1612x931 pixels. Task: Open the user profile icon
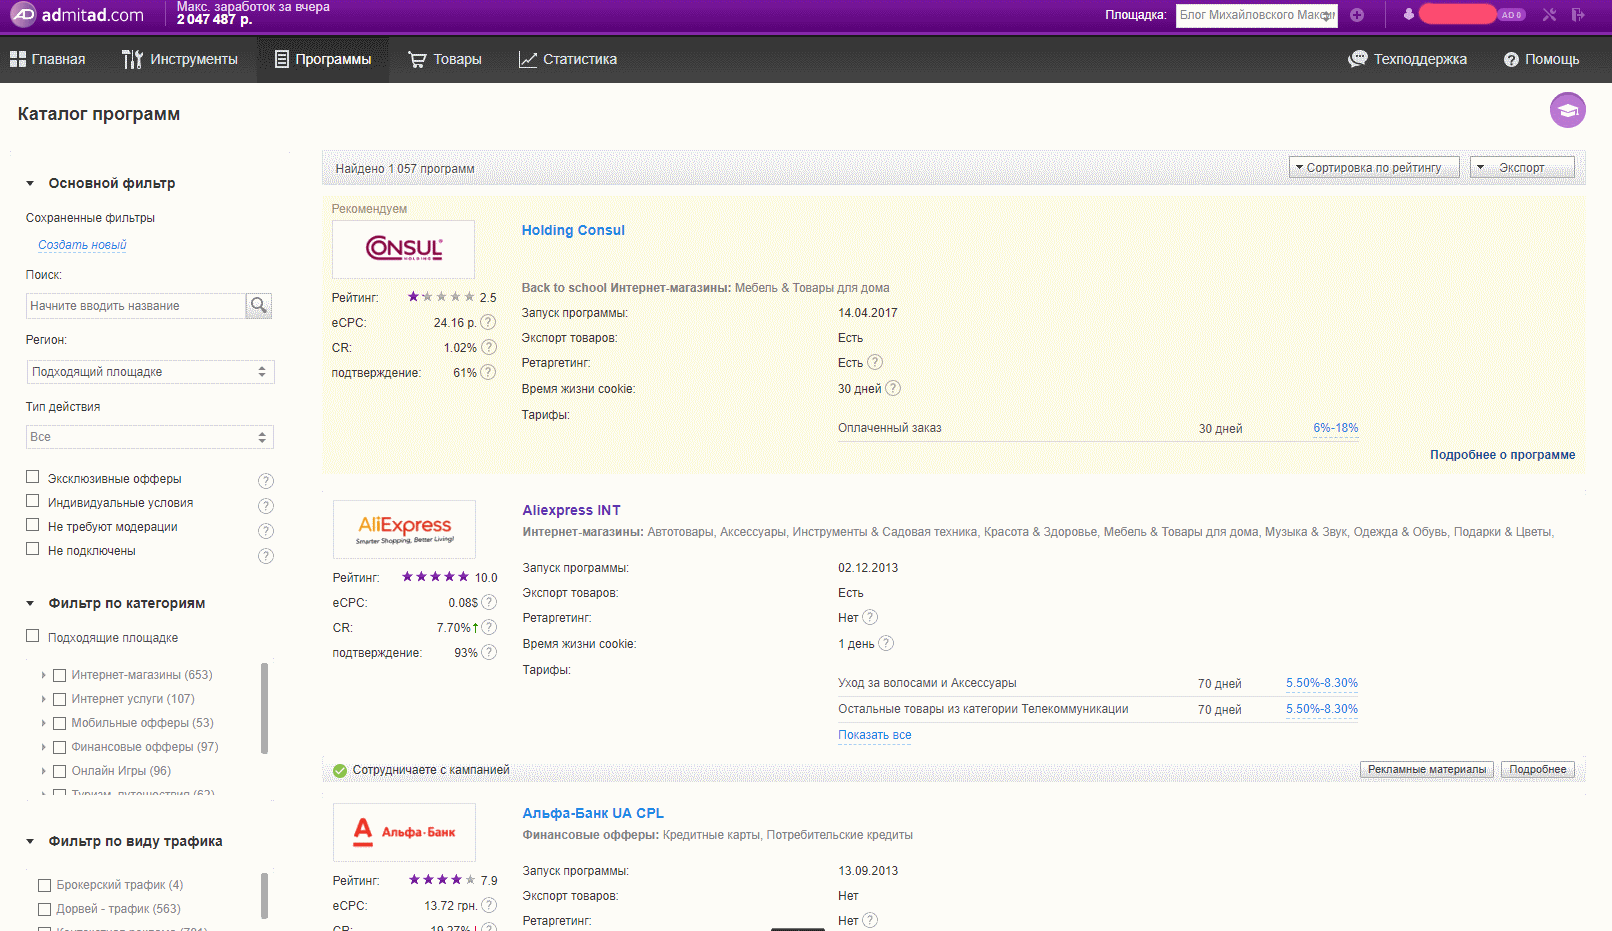[1409, 14]
